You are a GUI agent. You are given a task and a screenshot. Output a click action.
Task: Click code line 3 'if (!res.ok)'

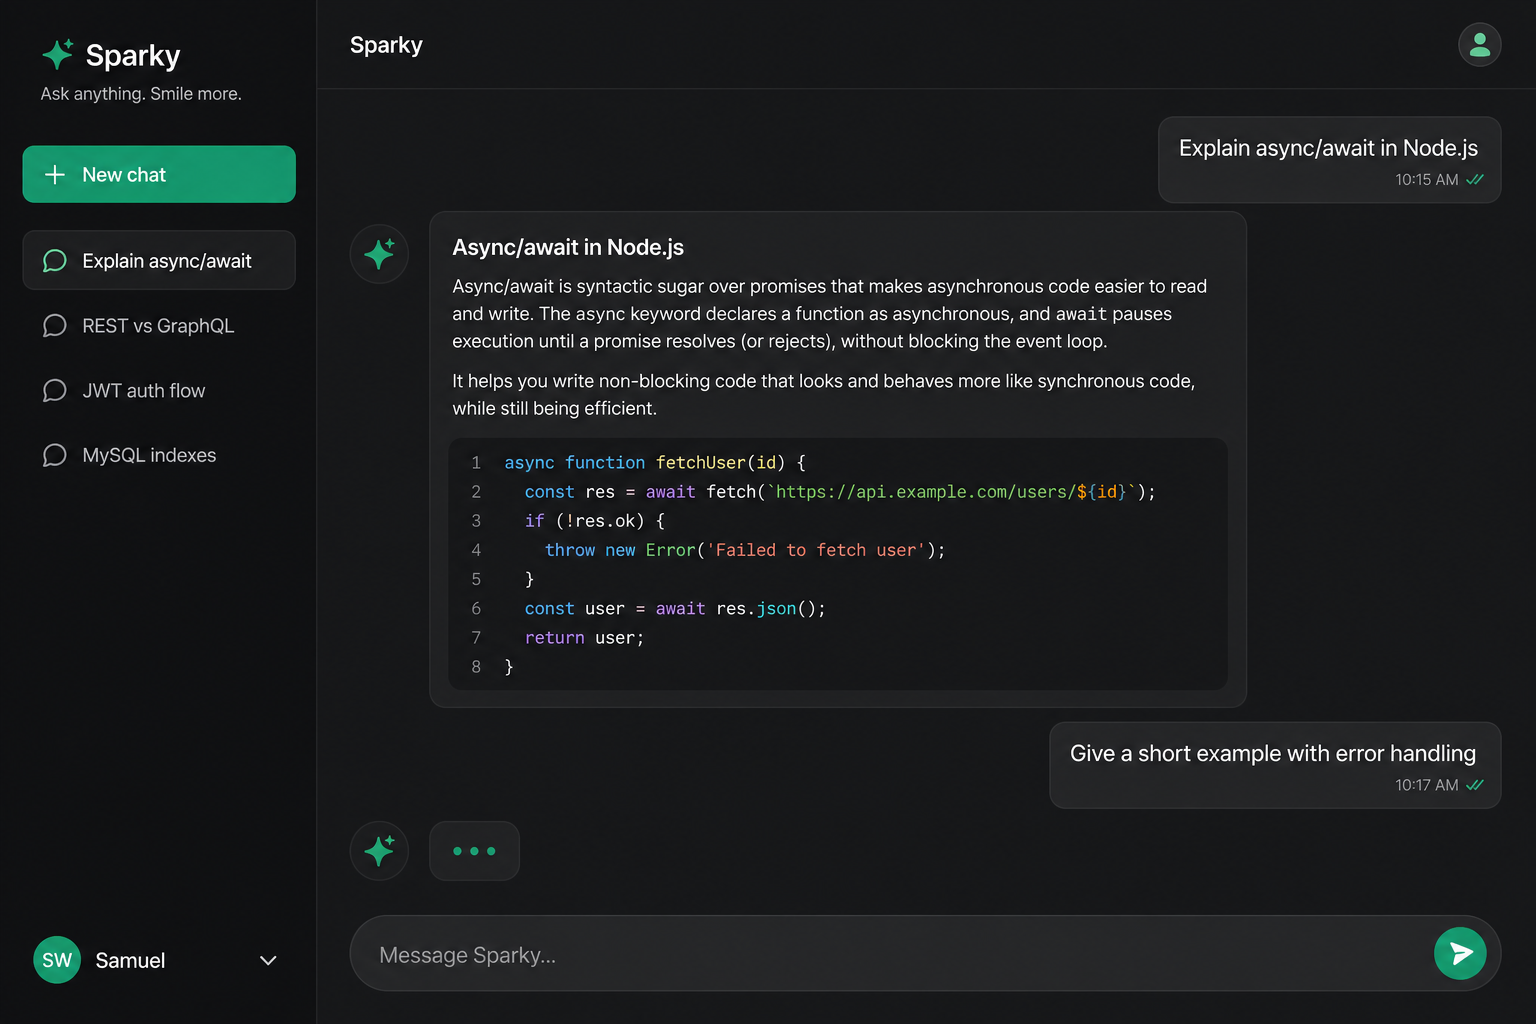pos(595,521)
